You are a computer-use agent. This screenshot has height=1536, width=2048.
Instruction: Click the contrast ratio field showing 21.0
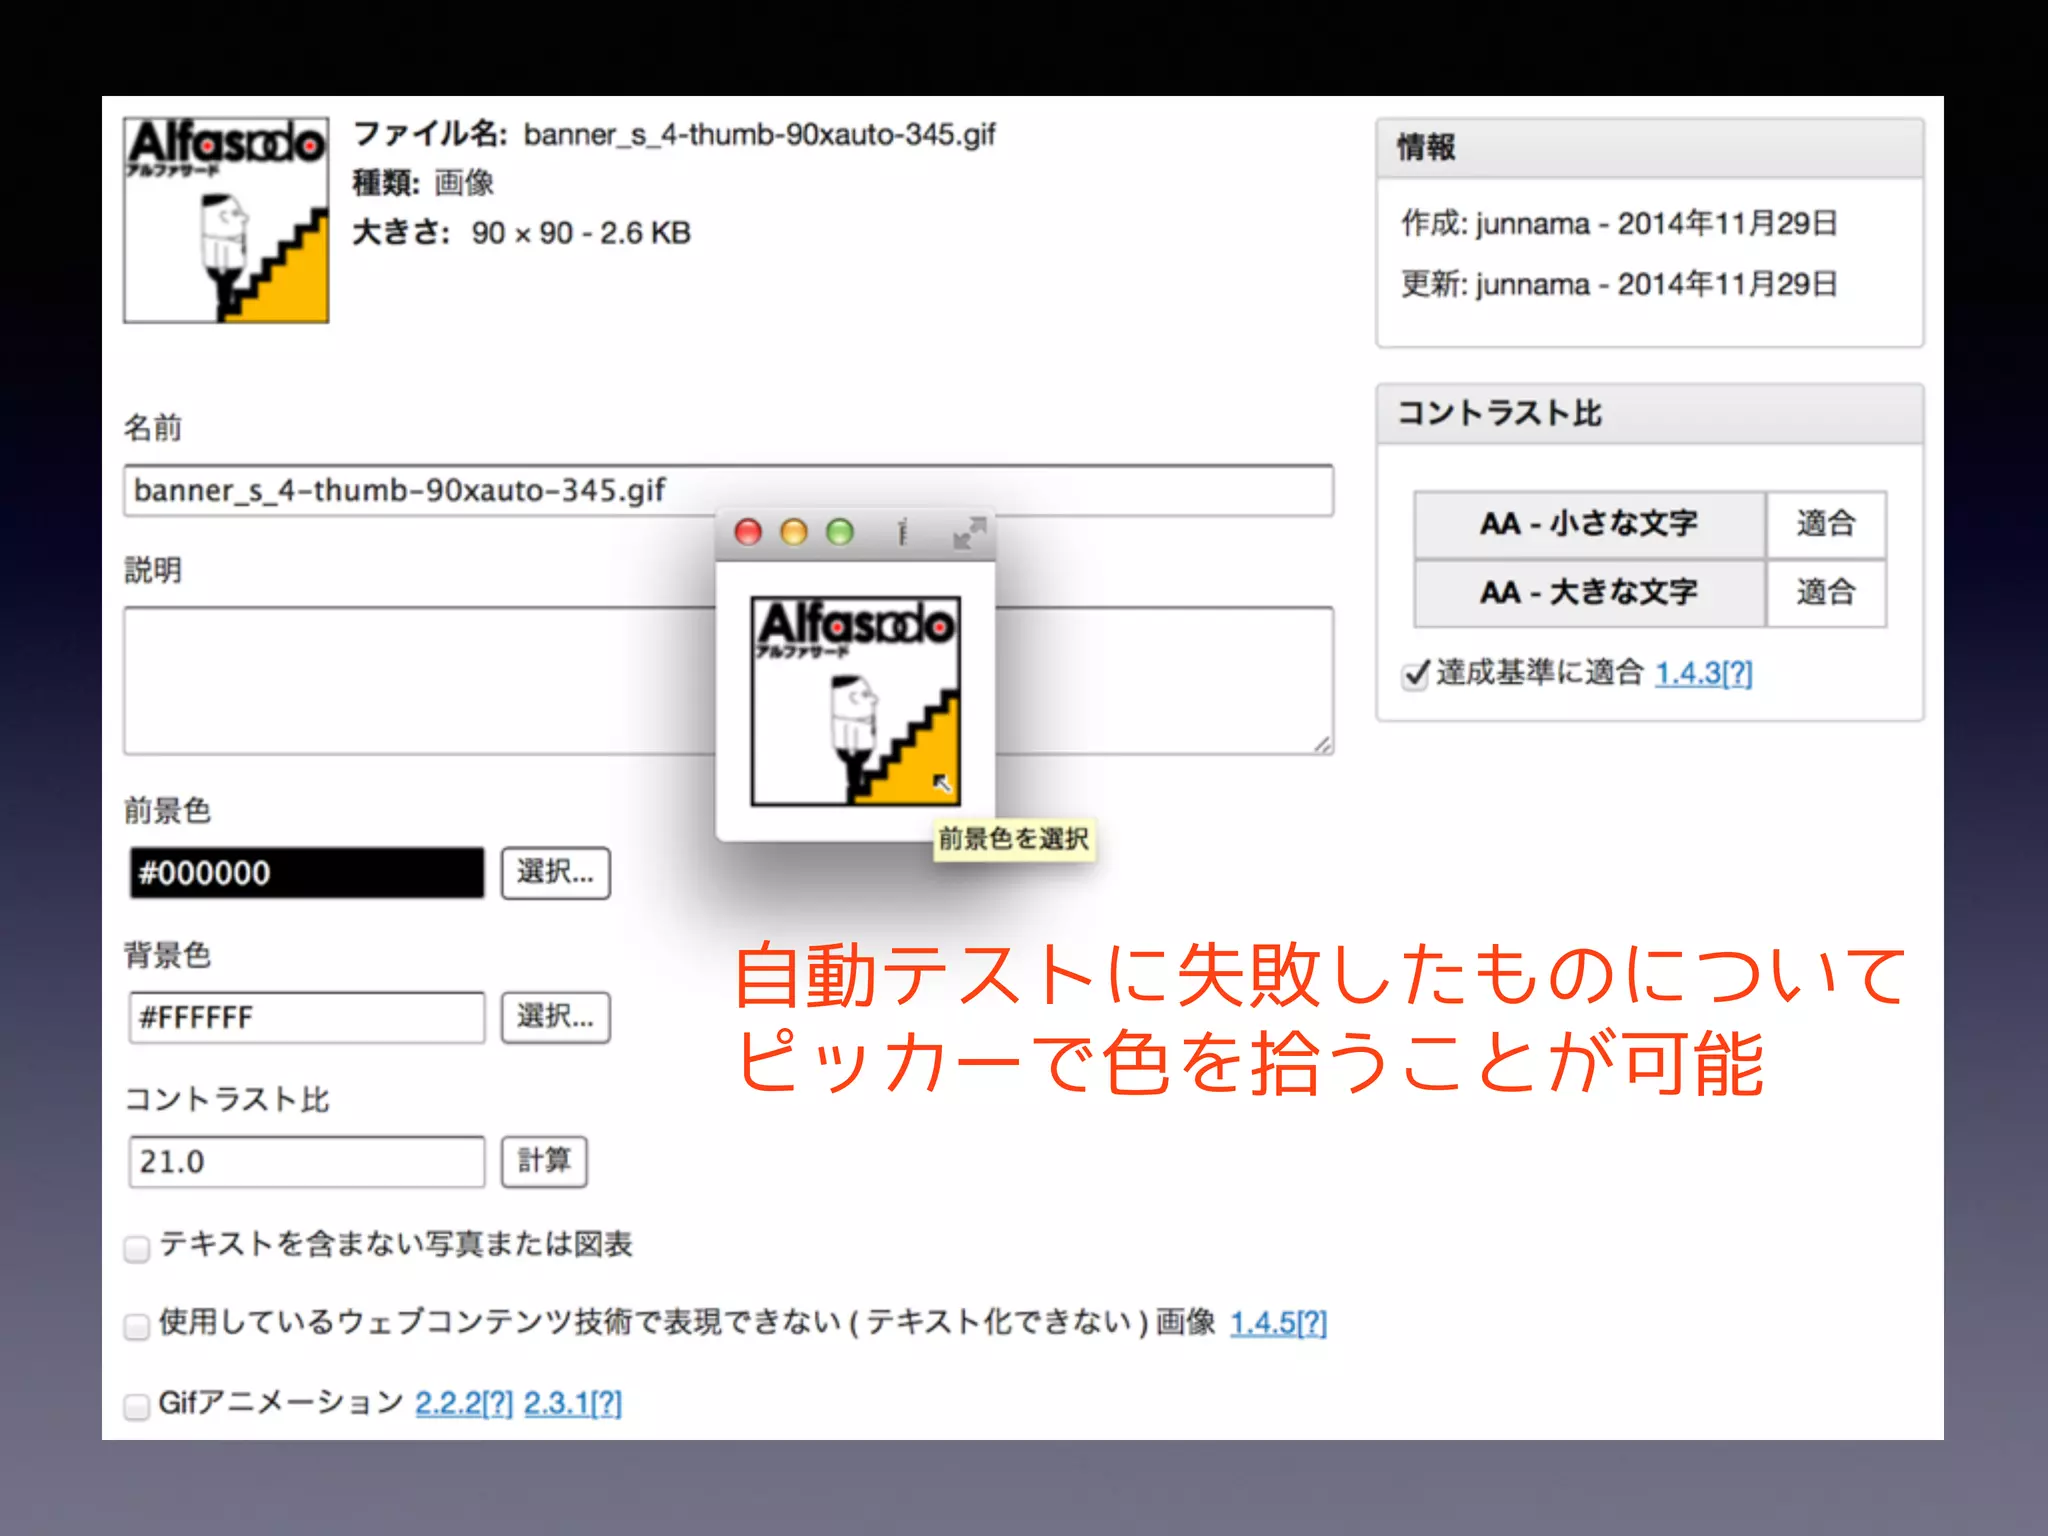(x=307, y=1162)
